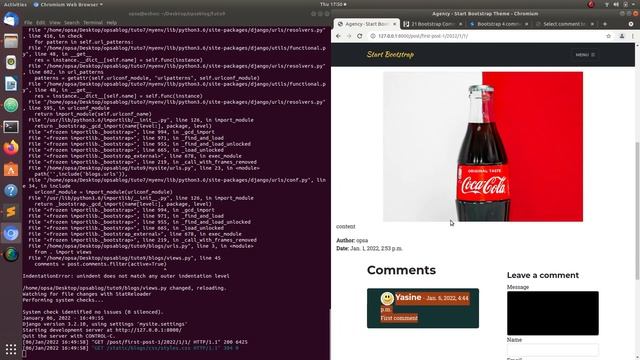The width and height of the screenshot is (640, 360).
Task: Open the Files manager in the dock
Action: 11,41
